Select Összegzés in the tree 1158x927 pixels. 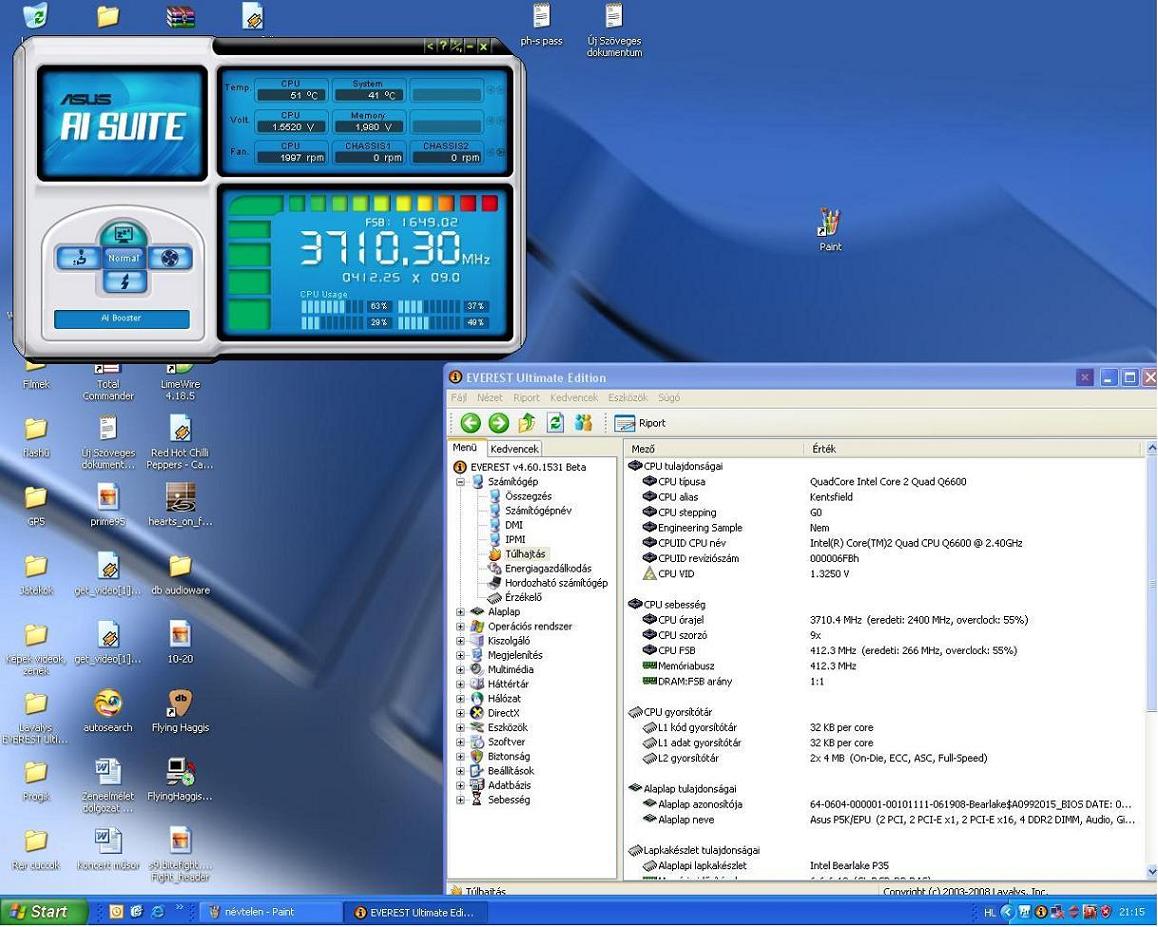(528, 496)
